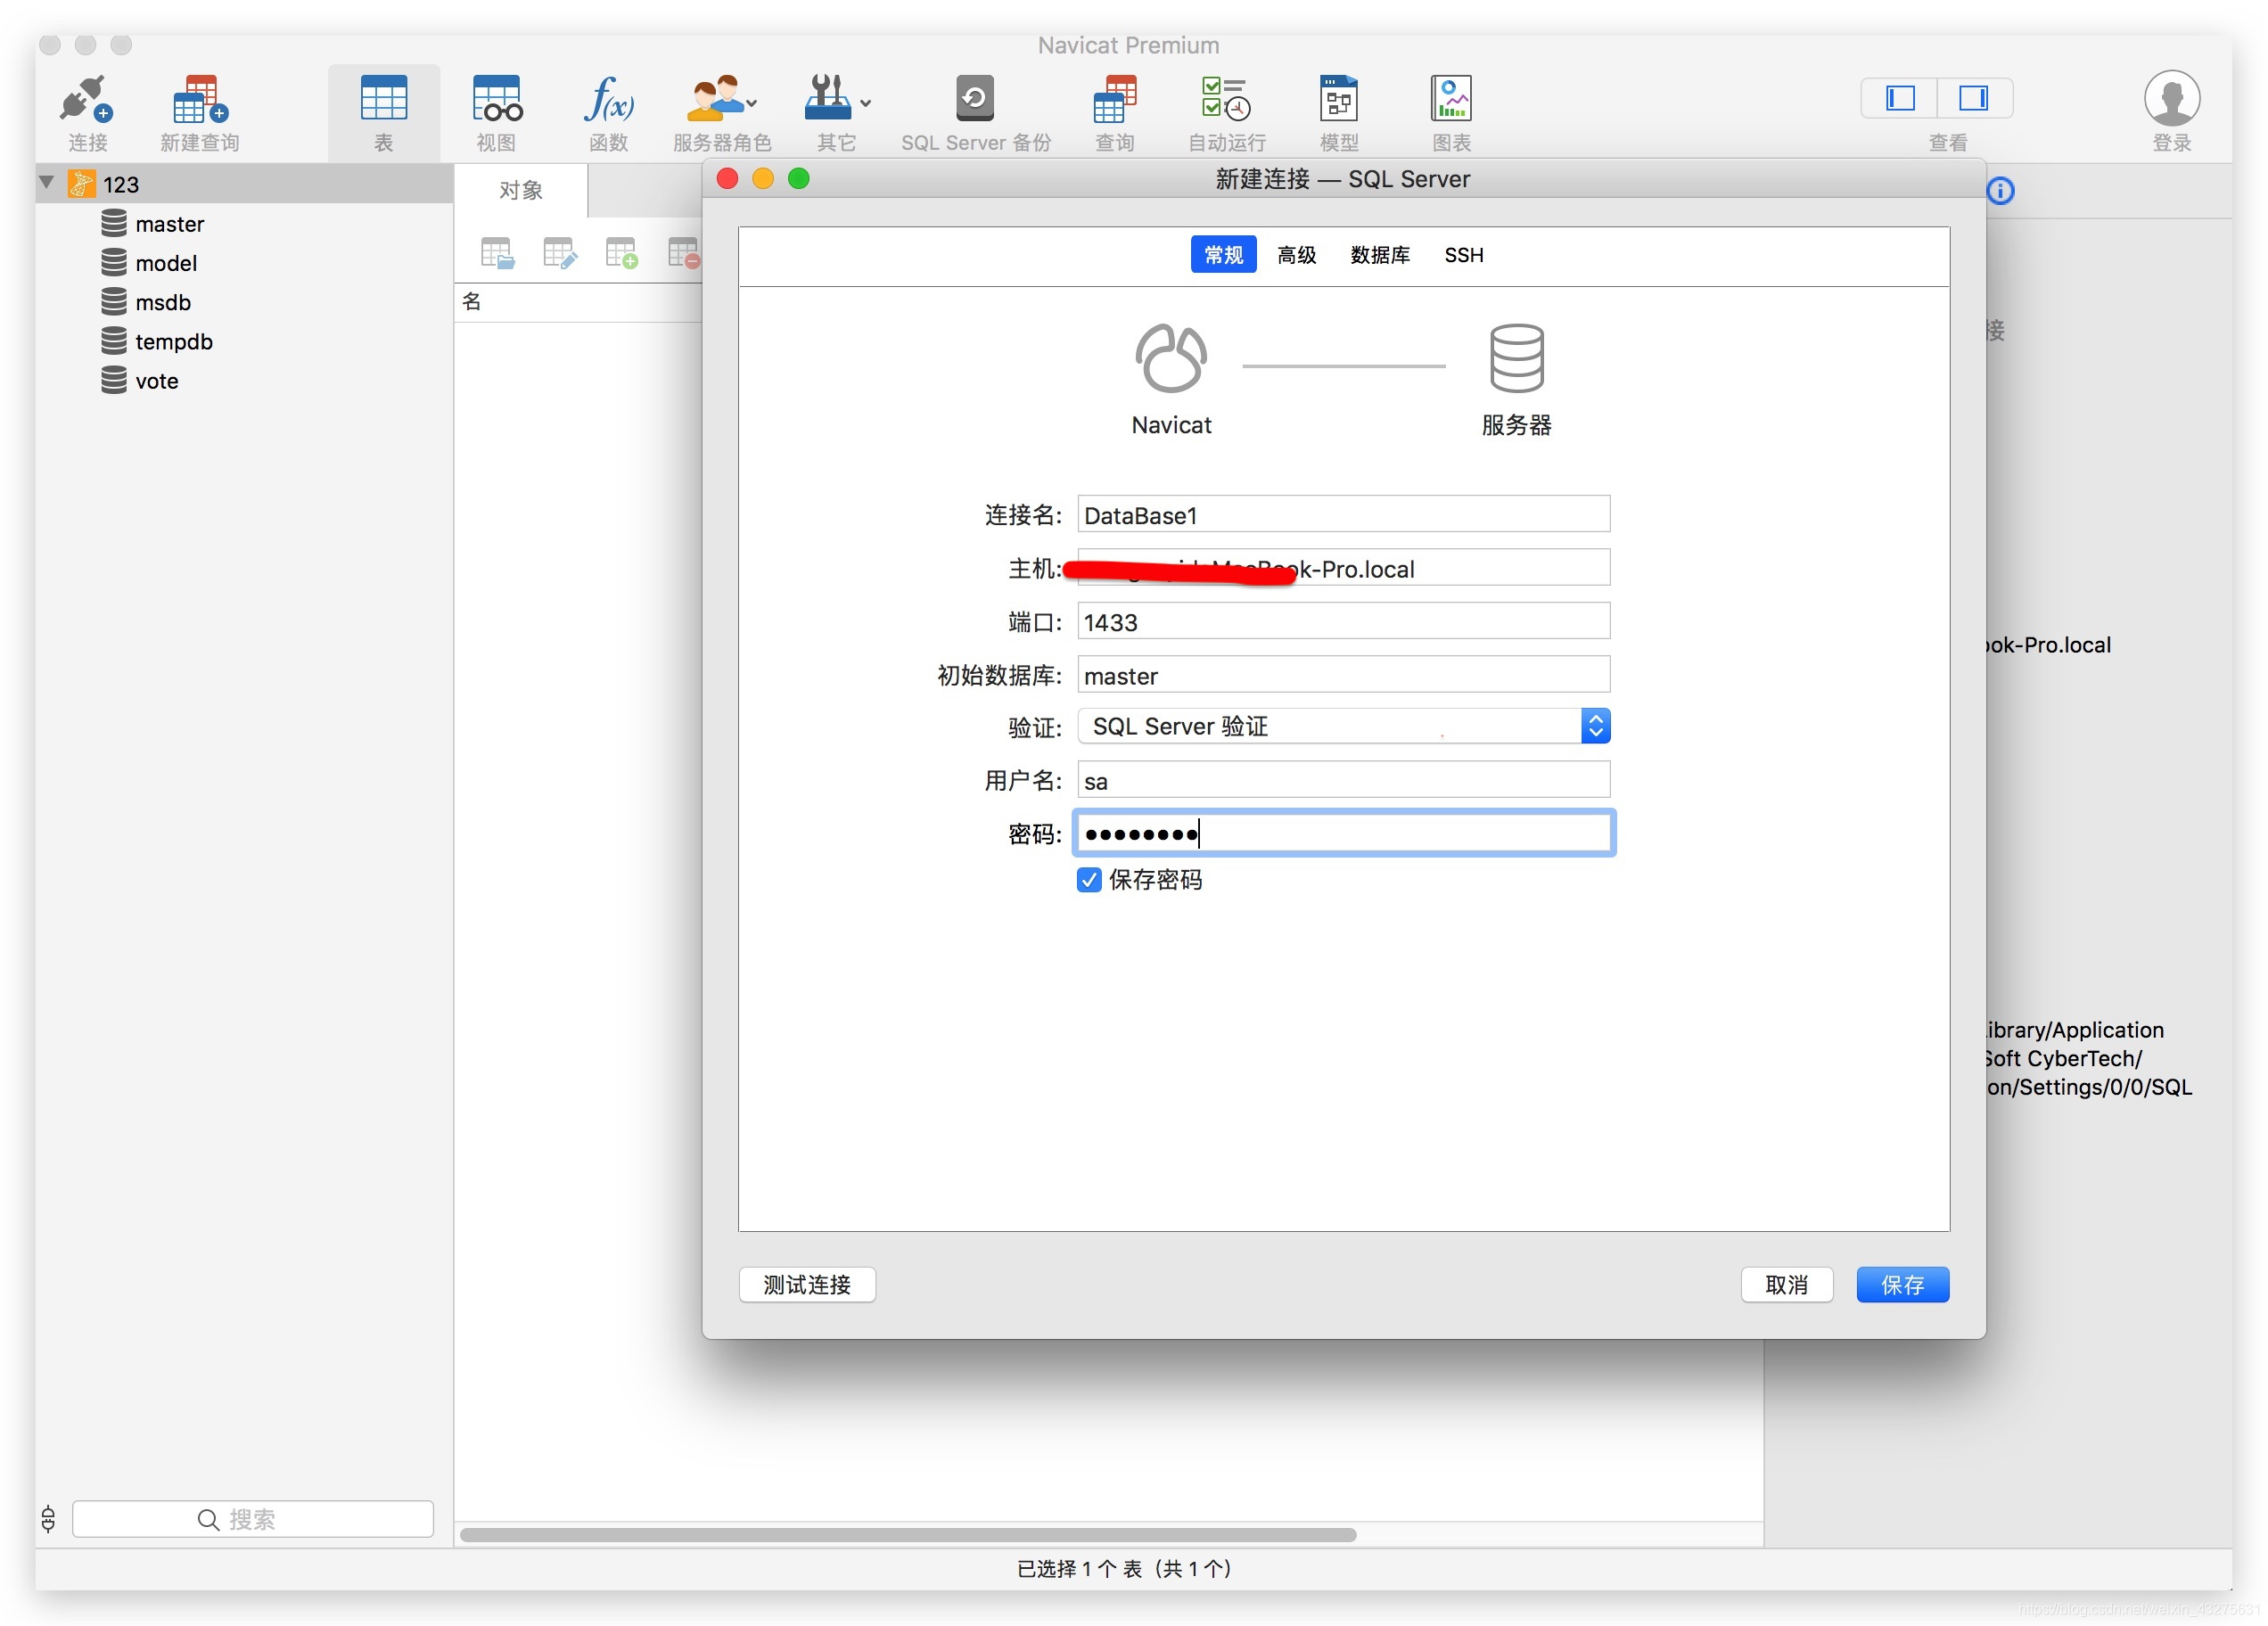2268x1626 pixels.
Task: Click the filter icon beside sidebar search
Action: (x=48, y=1519)
